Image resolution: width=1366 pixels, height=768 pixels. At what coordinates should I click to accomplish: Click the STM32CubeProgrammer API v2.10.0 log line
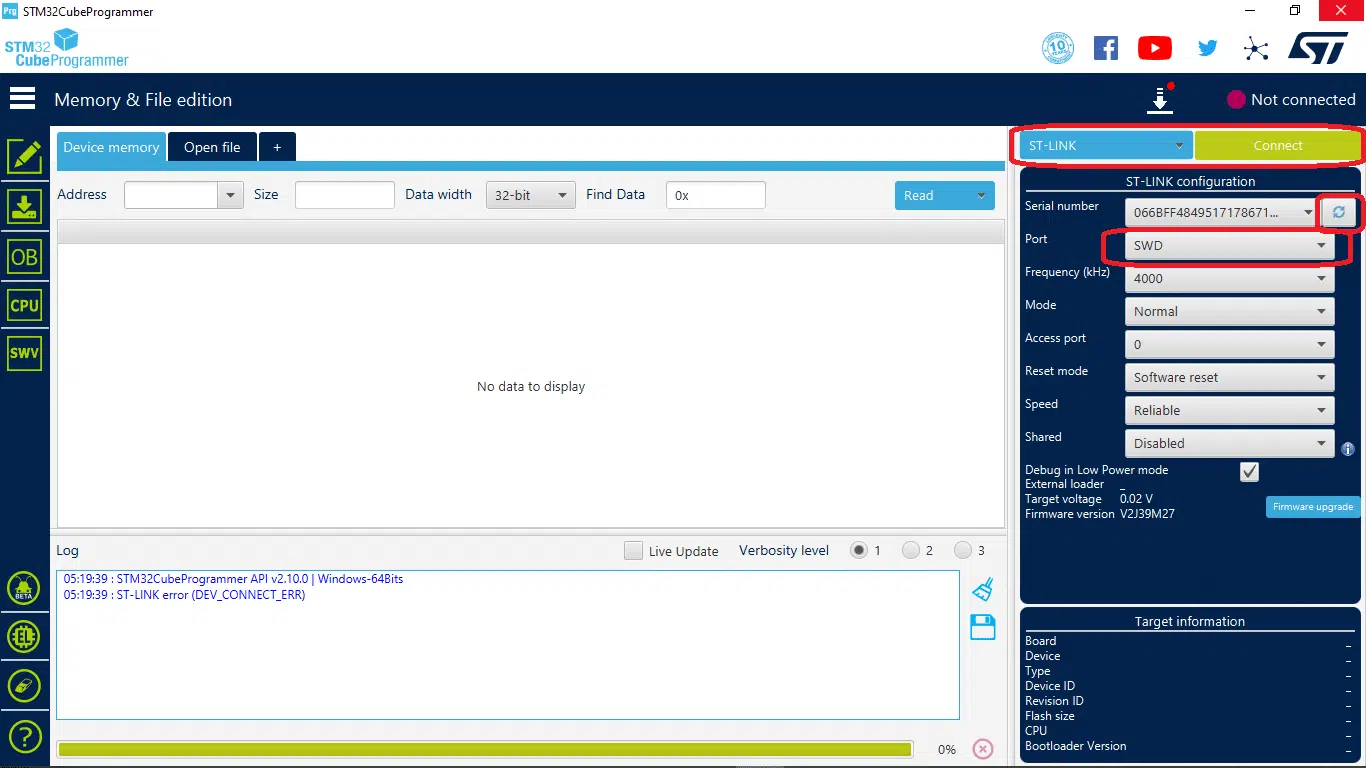233,579
